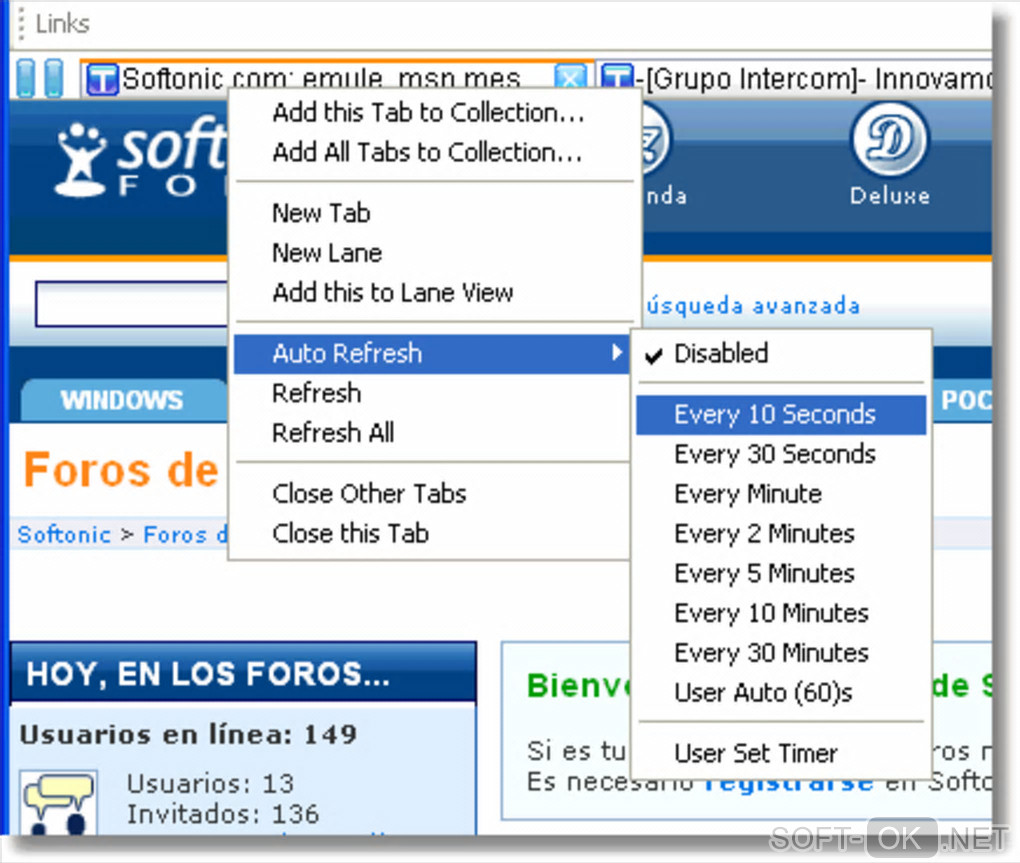Pick Every 5 Minutes interval
The image size is (1020, 863).
(781, 573)
